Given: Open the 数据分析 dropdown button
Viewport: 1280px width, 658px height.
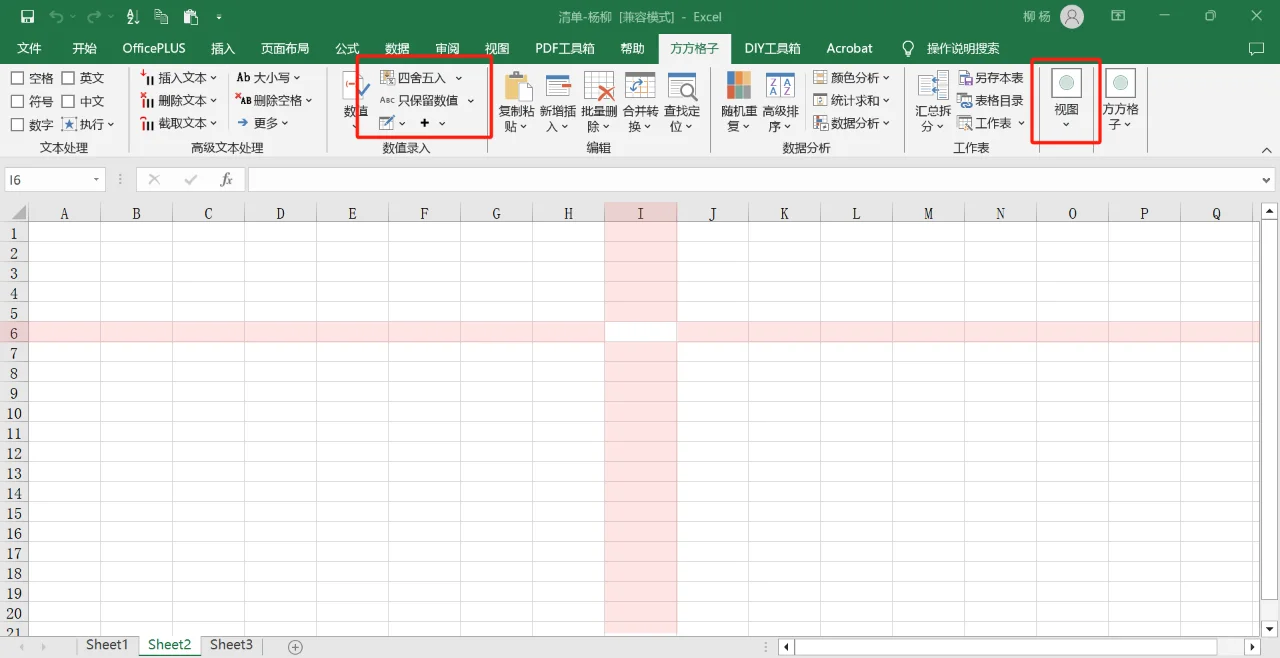Looking at the screenshot, I should (851, 123).
